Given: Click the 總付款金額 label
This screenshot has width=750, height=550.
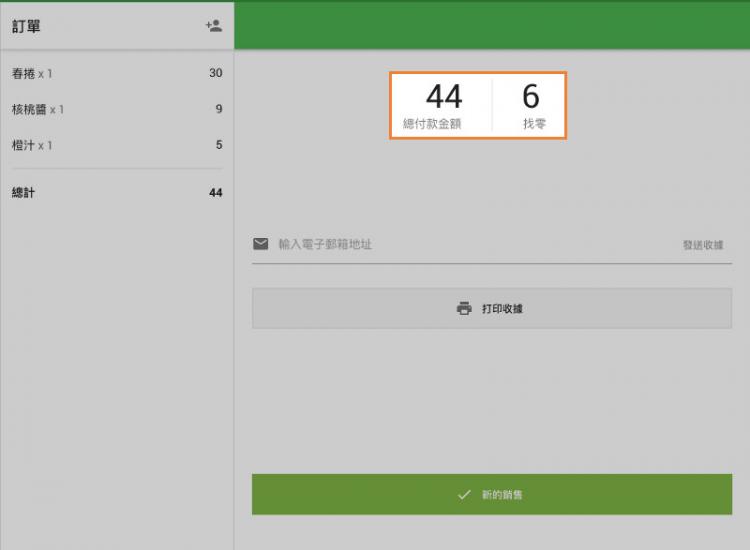Looking at the screenshot, I should 432,124.
